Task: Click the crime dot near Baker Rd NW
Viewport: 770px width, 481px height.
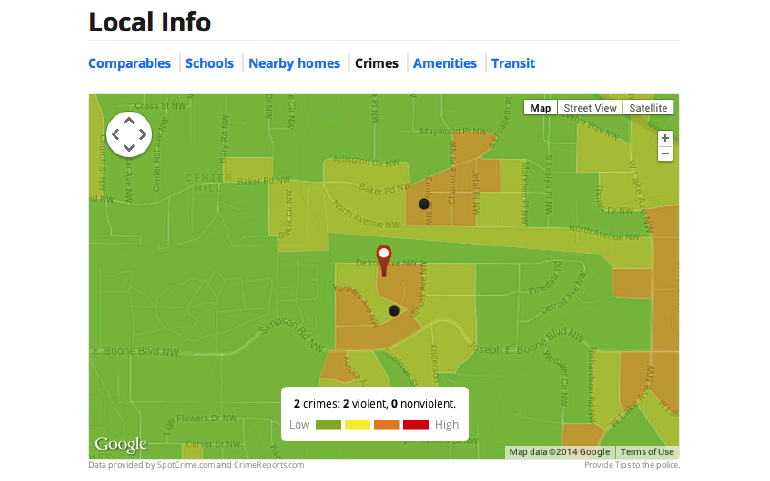Action: (424, 204)
